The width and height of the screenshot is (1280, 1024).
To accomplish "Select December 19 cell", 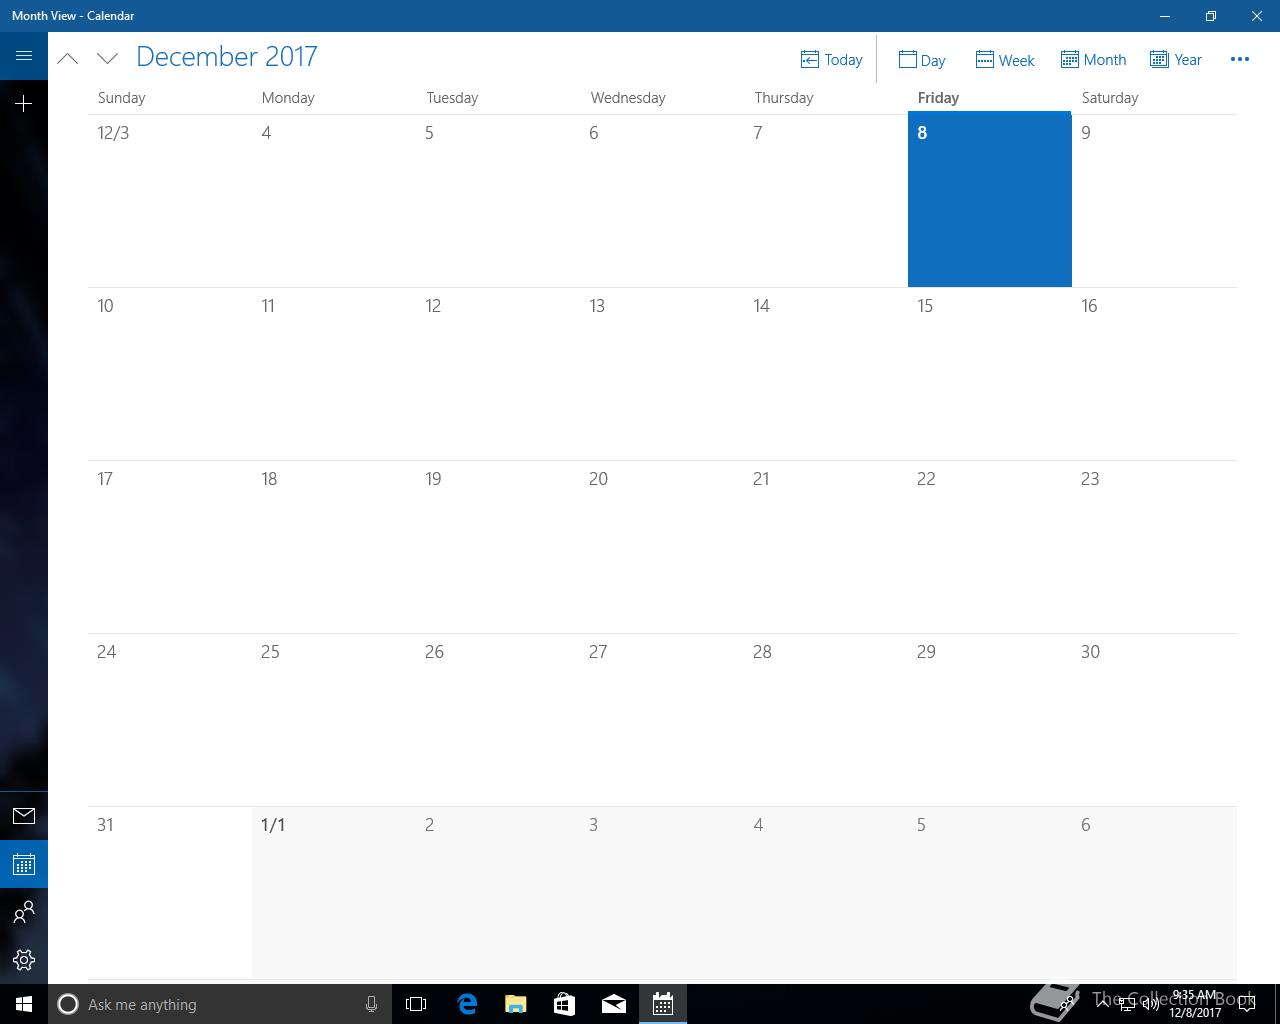I will [498, 547].
